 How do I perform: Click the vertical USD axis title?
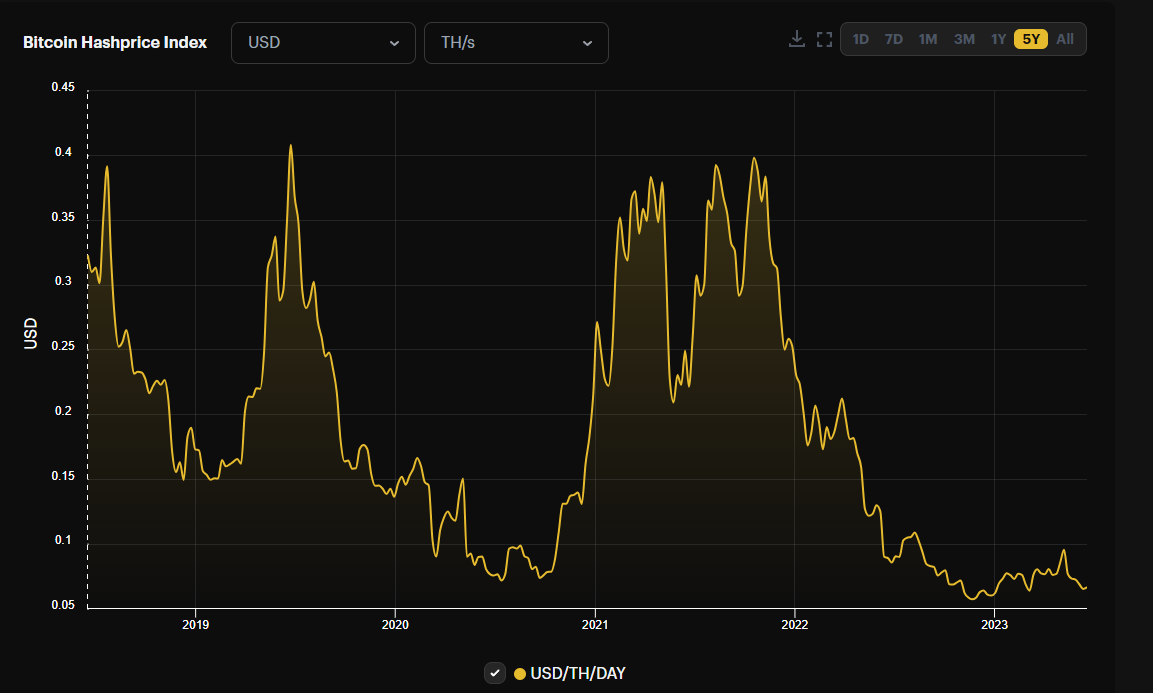point(30,333)
